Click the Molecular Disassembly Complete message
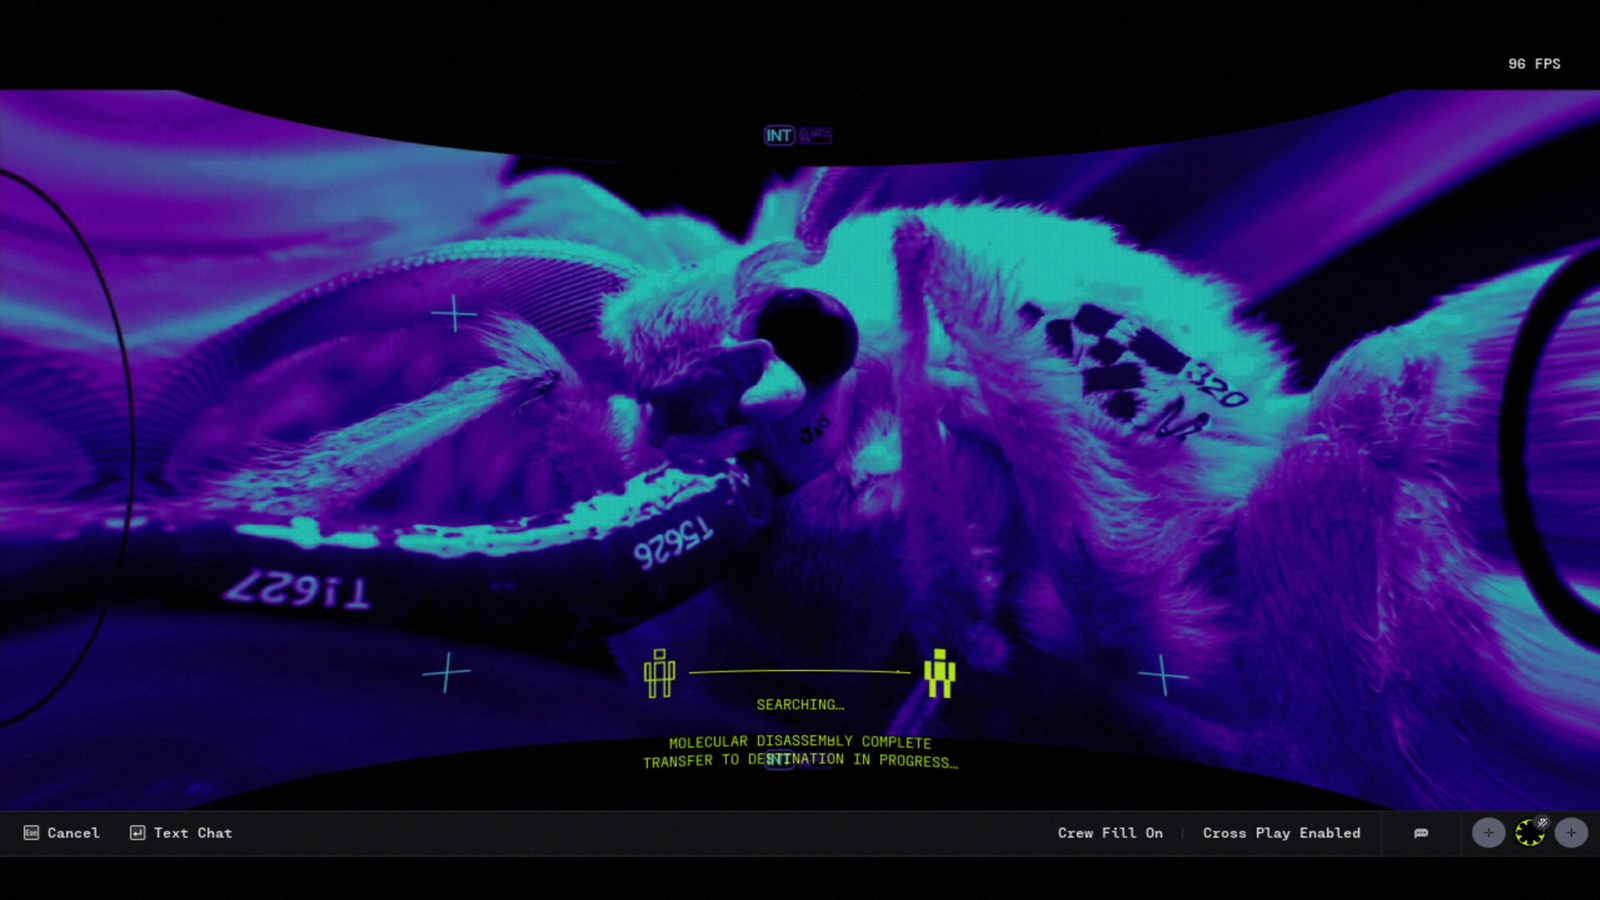 tap(800, 742)
